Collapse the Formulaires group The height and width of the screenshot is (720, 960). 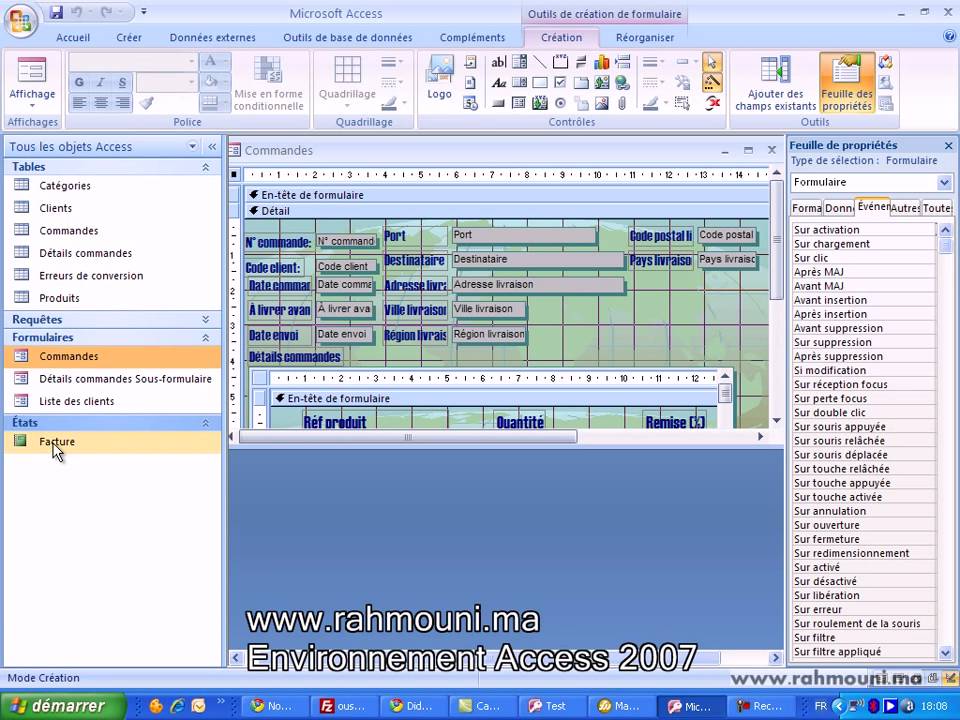click(x=206, y=337)
